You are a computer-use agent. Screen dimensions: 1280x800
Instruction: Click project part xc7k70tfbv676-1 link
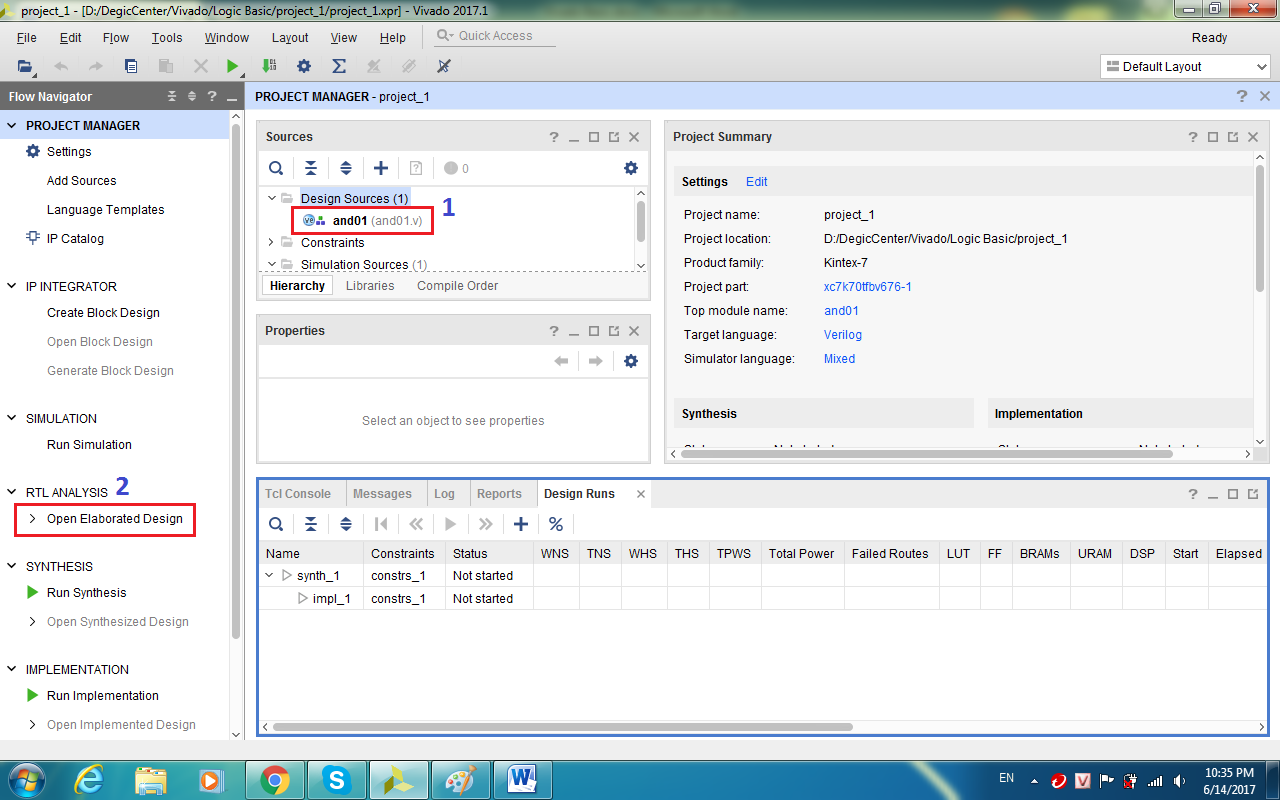coord(868,287)
